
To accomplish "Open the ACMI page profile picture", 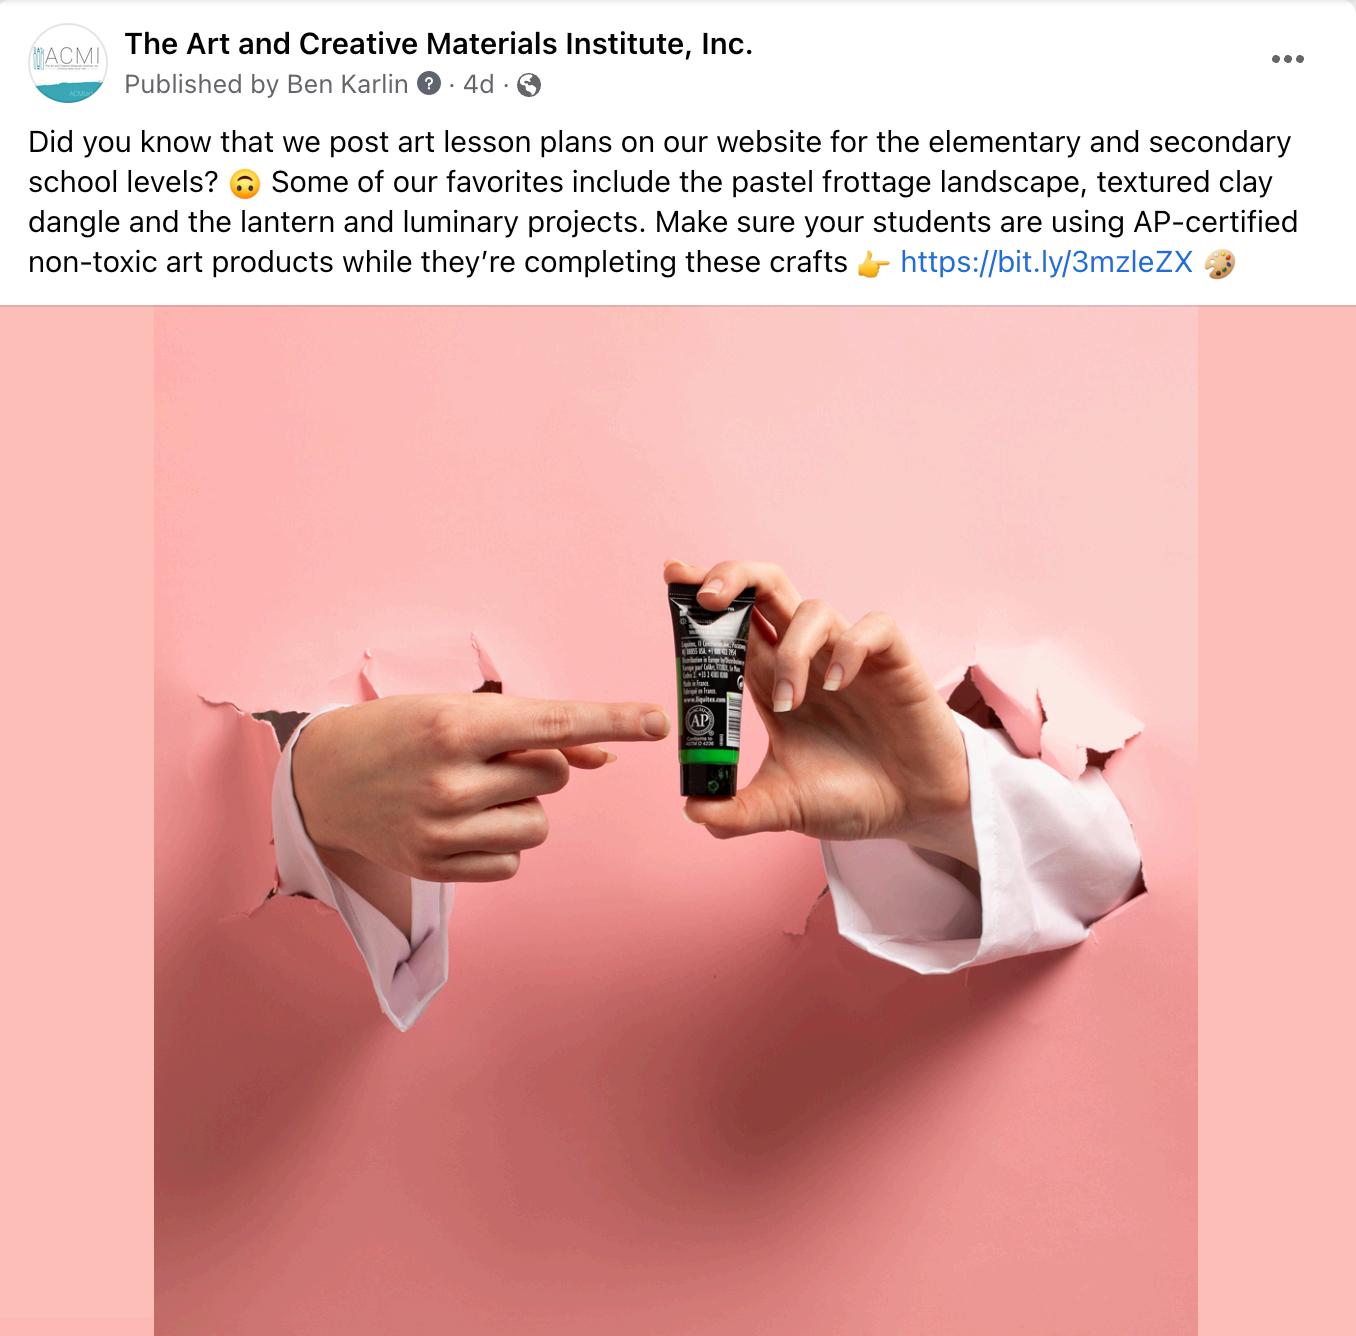I will (x=68, y=63).
